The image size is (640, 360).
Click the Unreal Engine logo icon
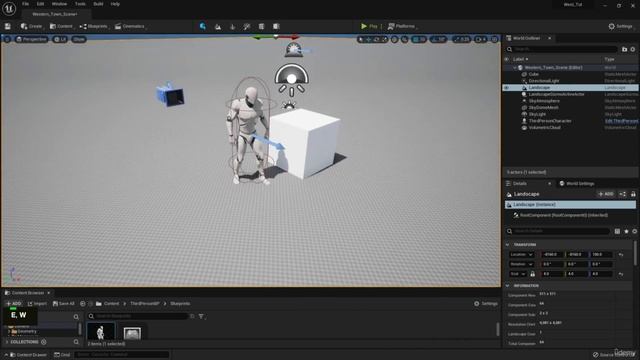(9, 8)
